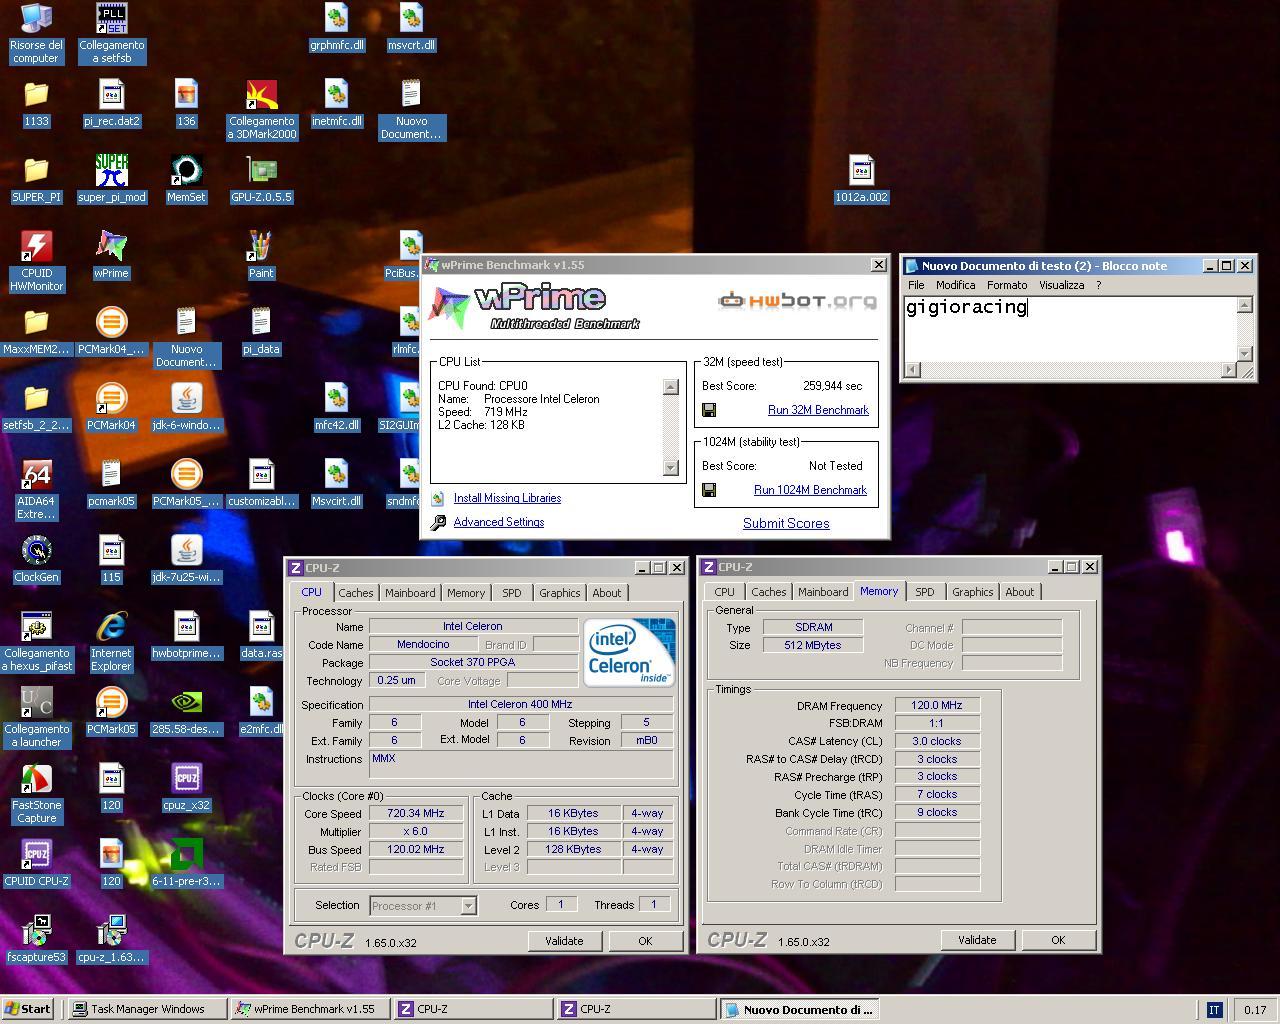Click Validate button in left CPU-Z window
This screenshot has width=1280, height=1024.
[x=564, y=941]
